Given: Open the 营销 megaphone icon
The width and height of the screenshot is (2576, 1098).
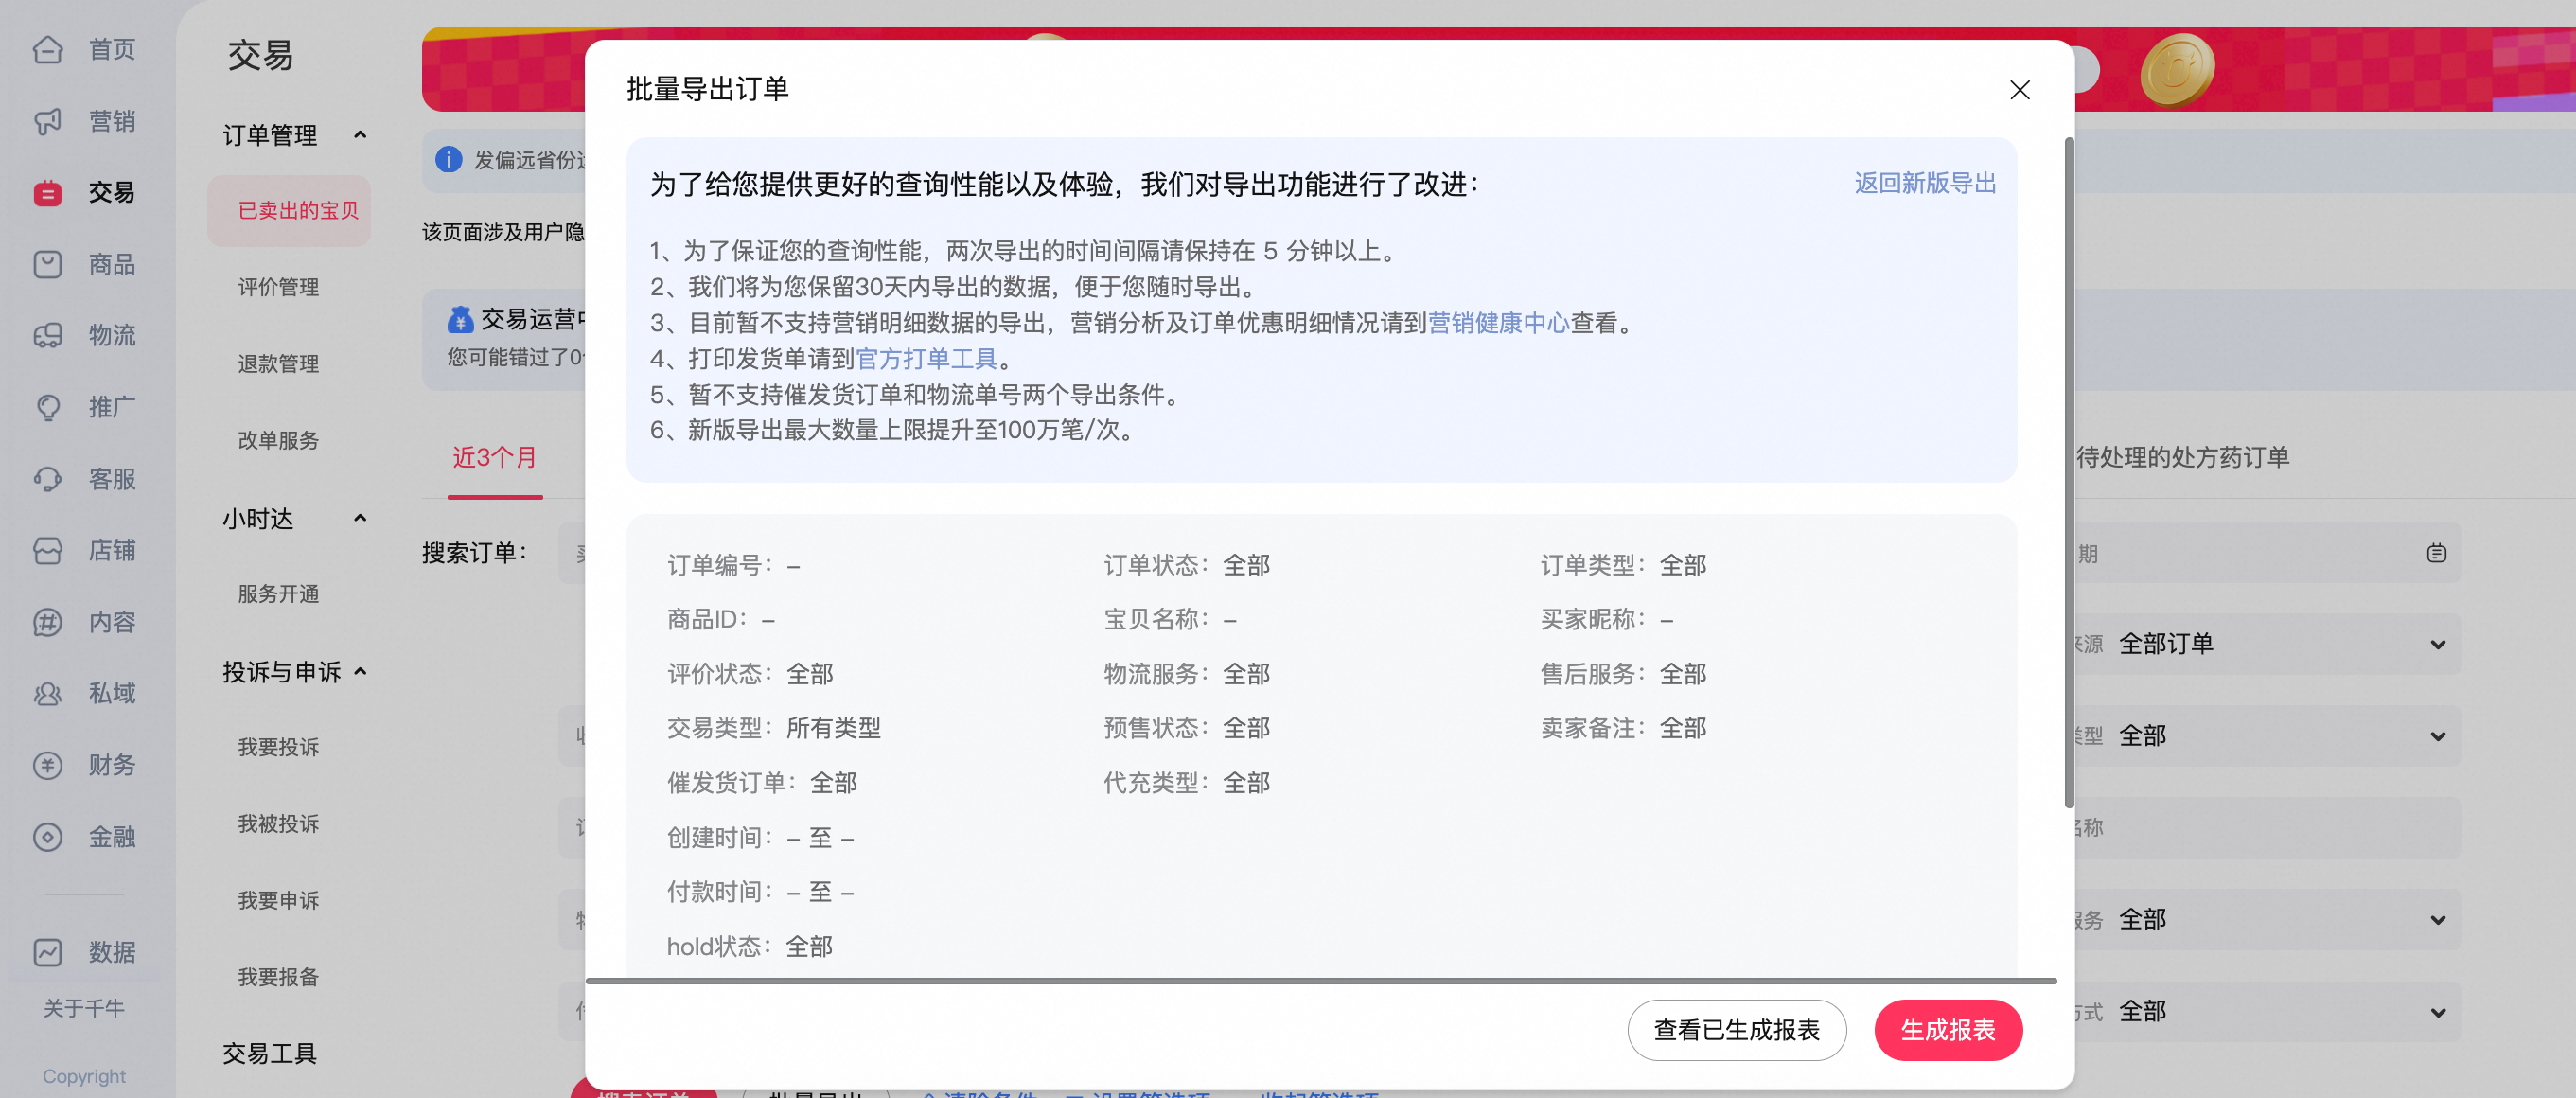Looking at the screenshot, I should [x=47, y=121].
